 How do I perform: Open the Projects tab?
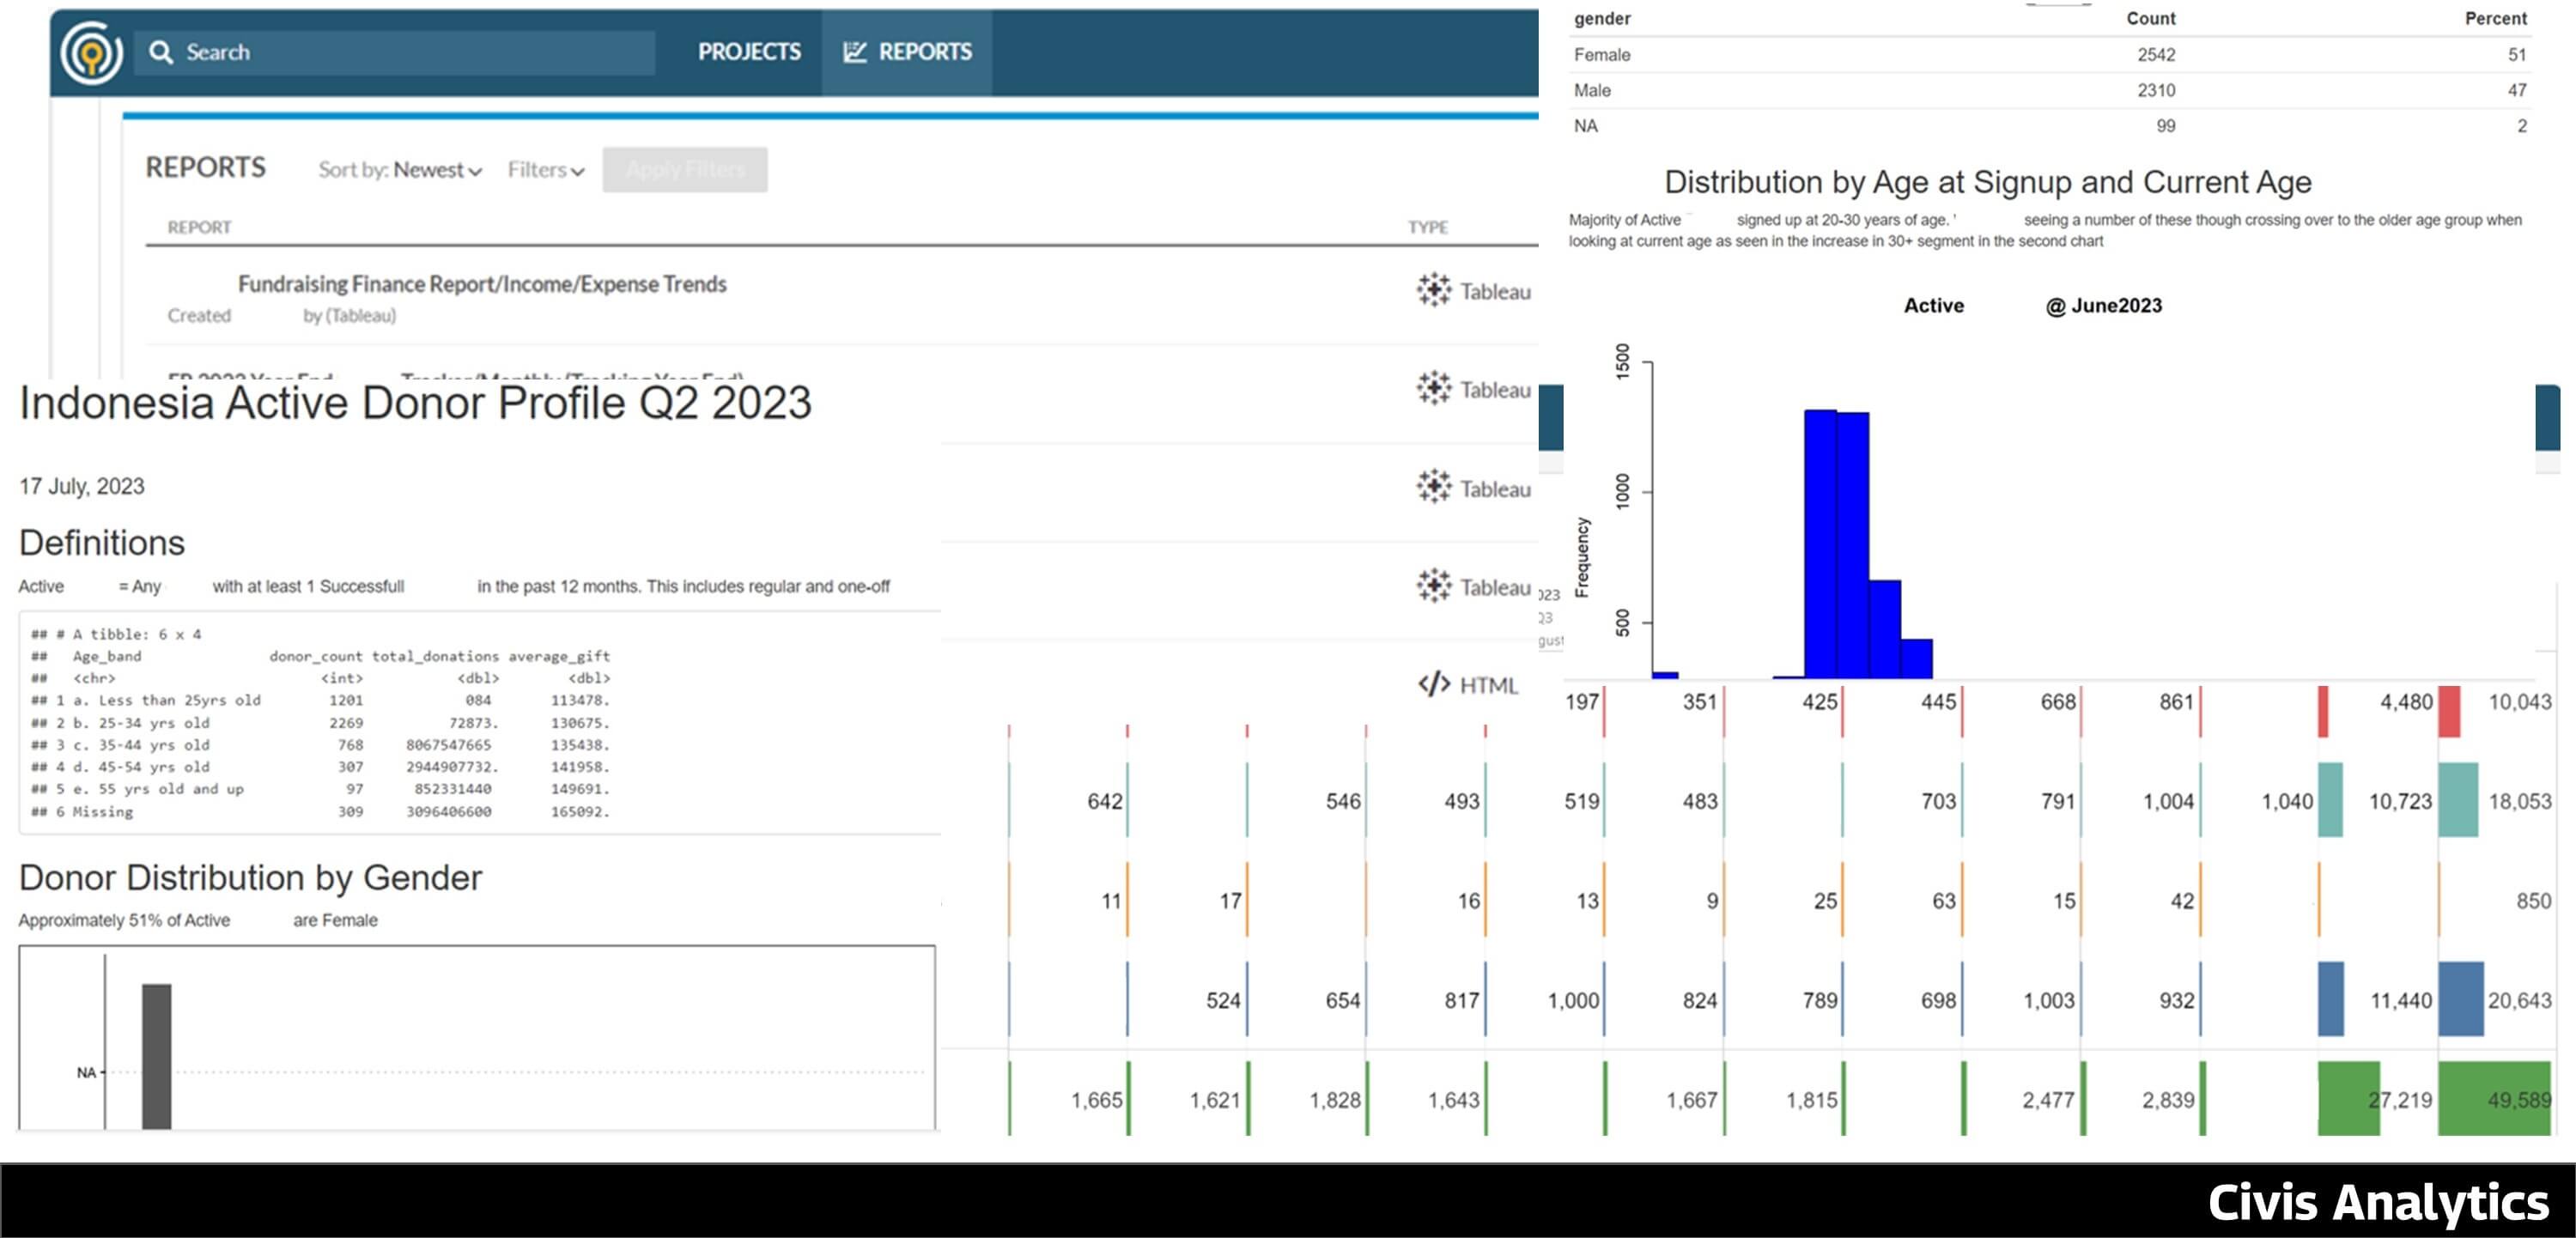[x=749, y=52]
